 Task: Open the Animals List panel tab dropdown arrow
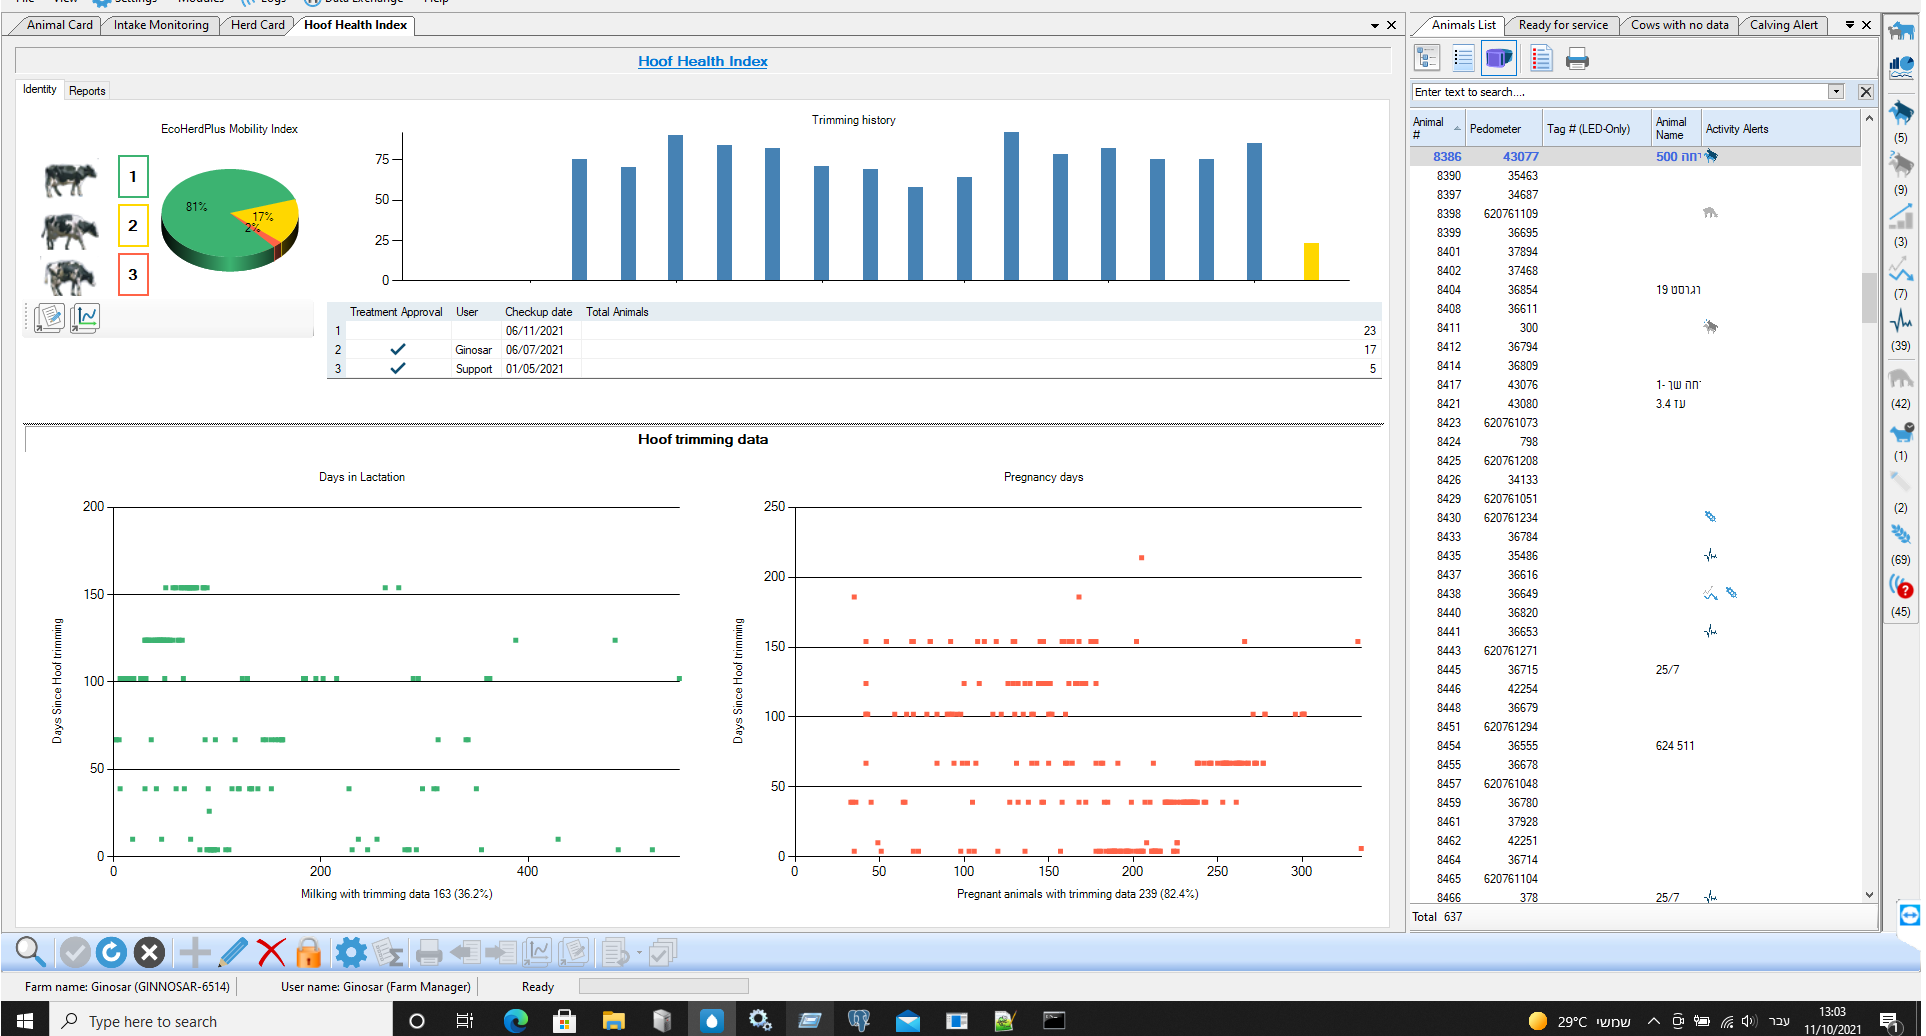tap(1849, 25)
